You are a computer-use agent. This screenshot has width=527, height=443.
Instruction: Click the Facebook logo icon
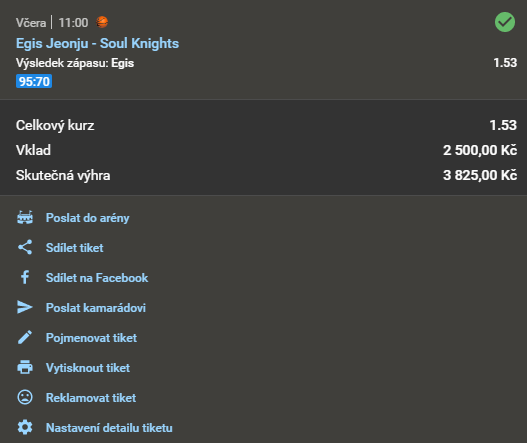click(x=25, y=278)
